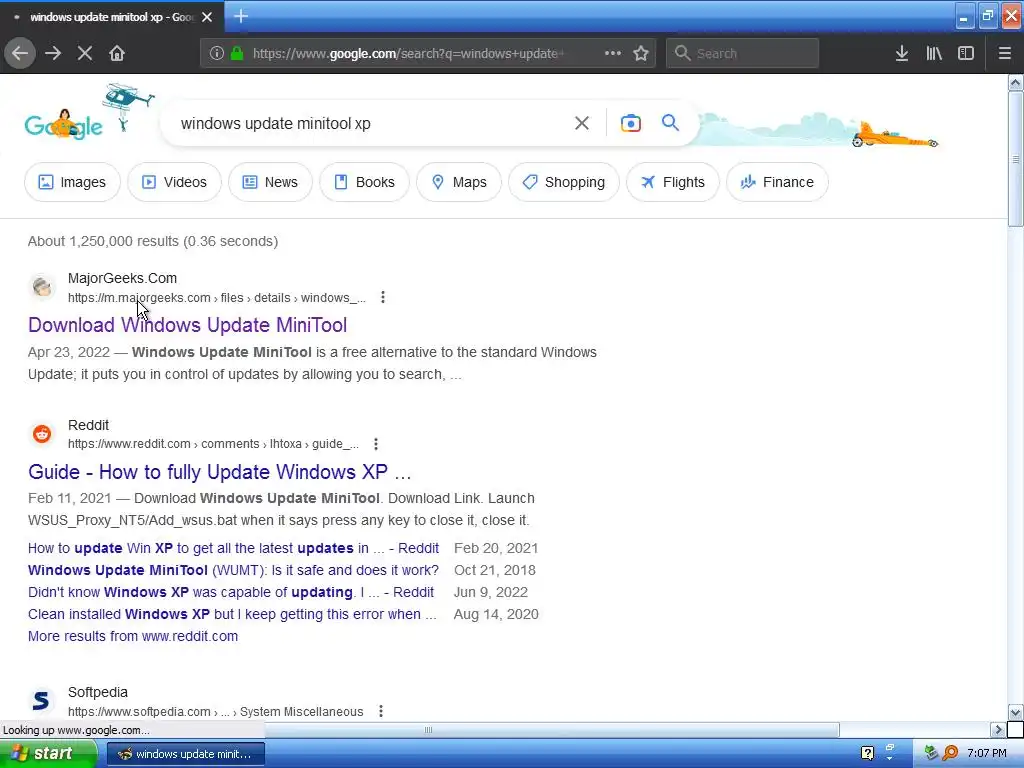View connection security via the green padlock
Image resolution: width=1024 pixels, height=768 pixels.
click(237, 53)
